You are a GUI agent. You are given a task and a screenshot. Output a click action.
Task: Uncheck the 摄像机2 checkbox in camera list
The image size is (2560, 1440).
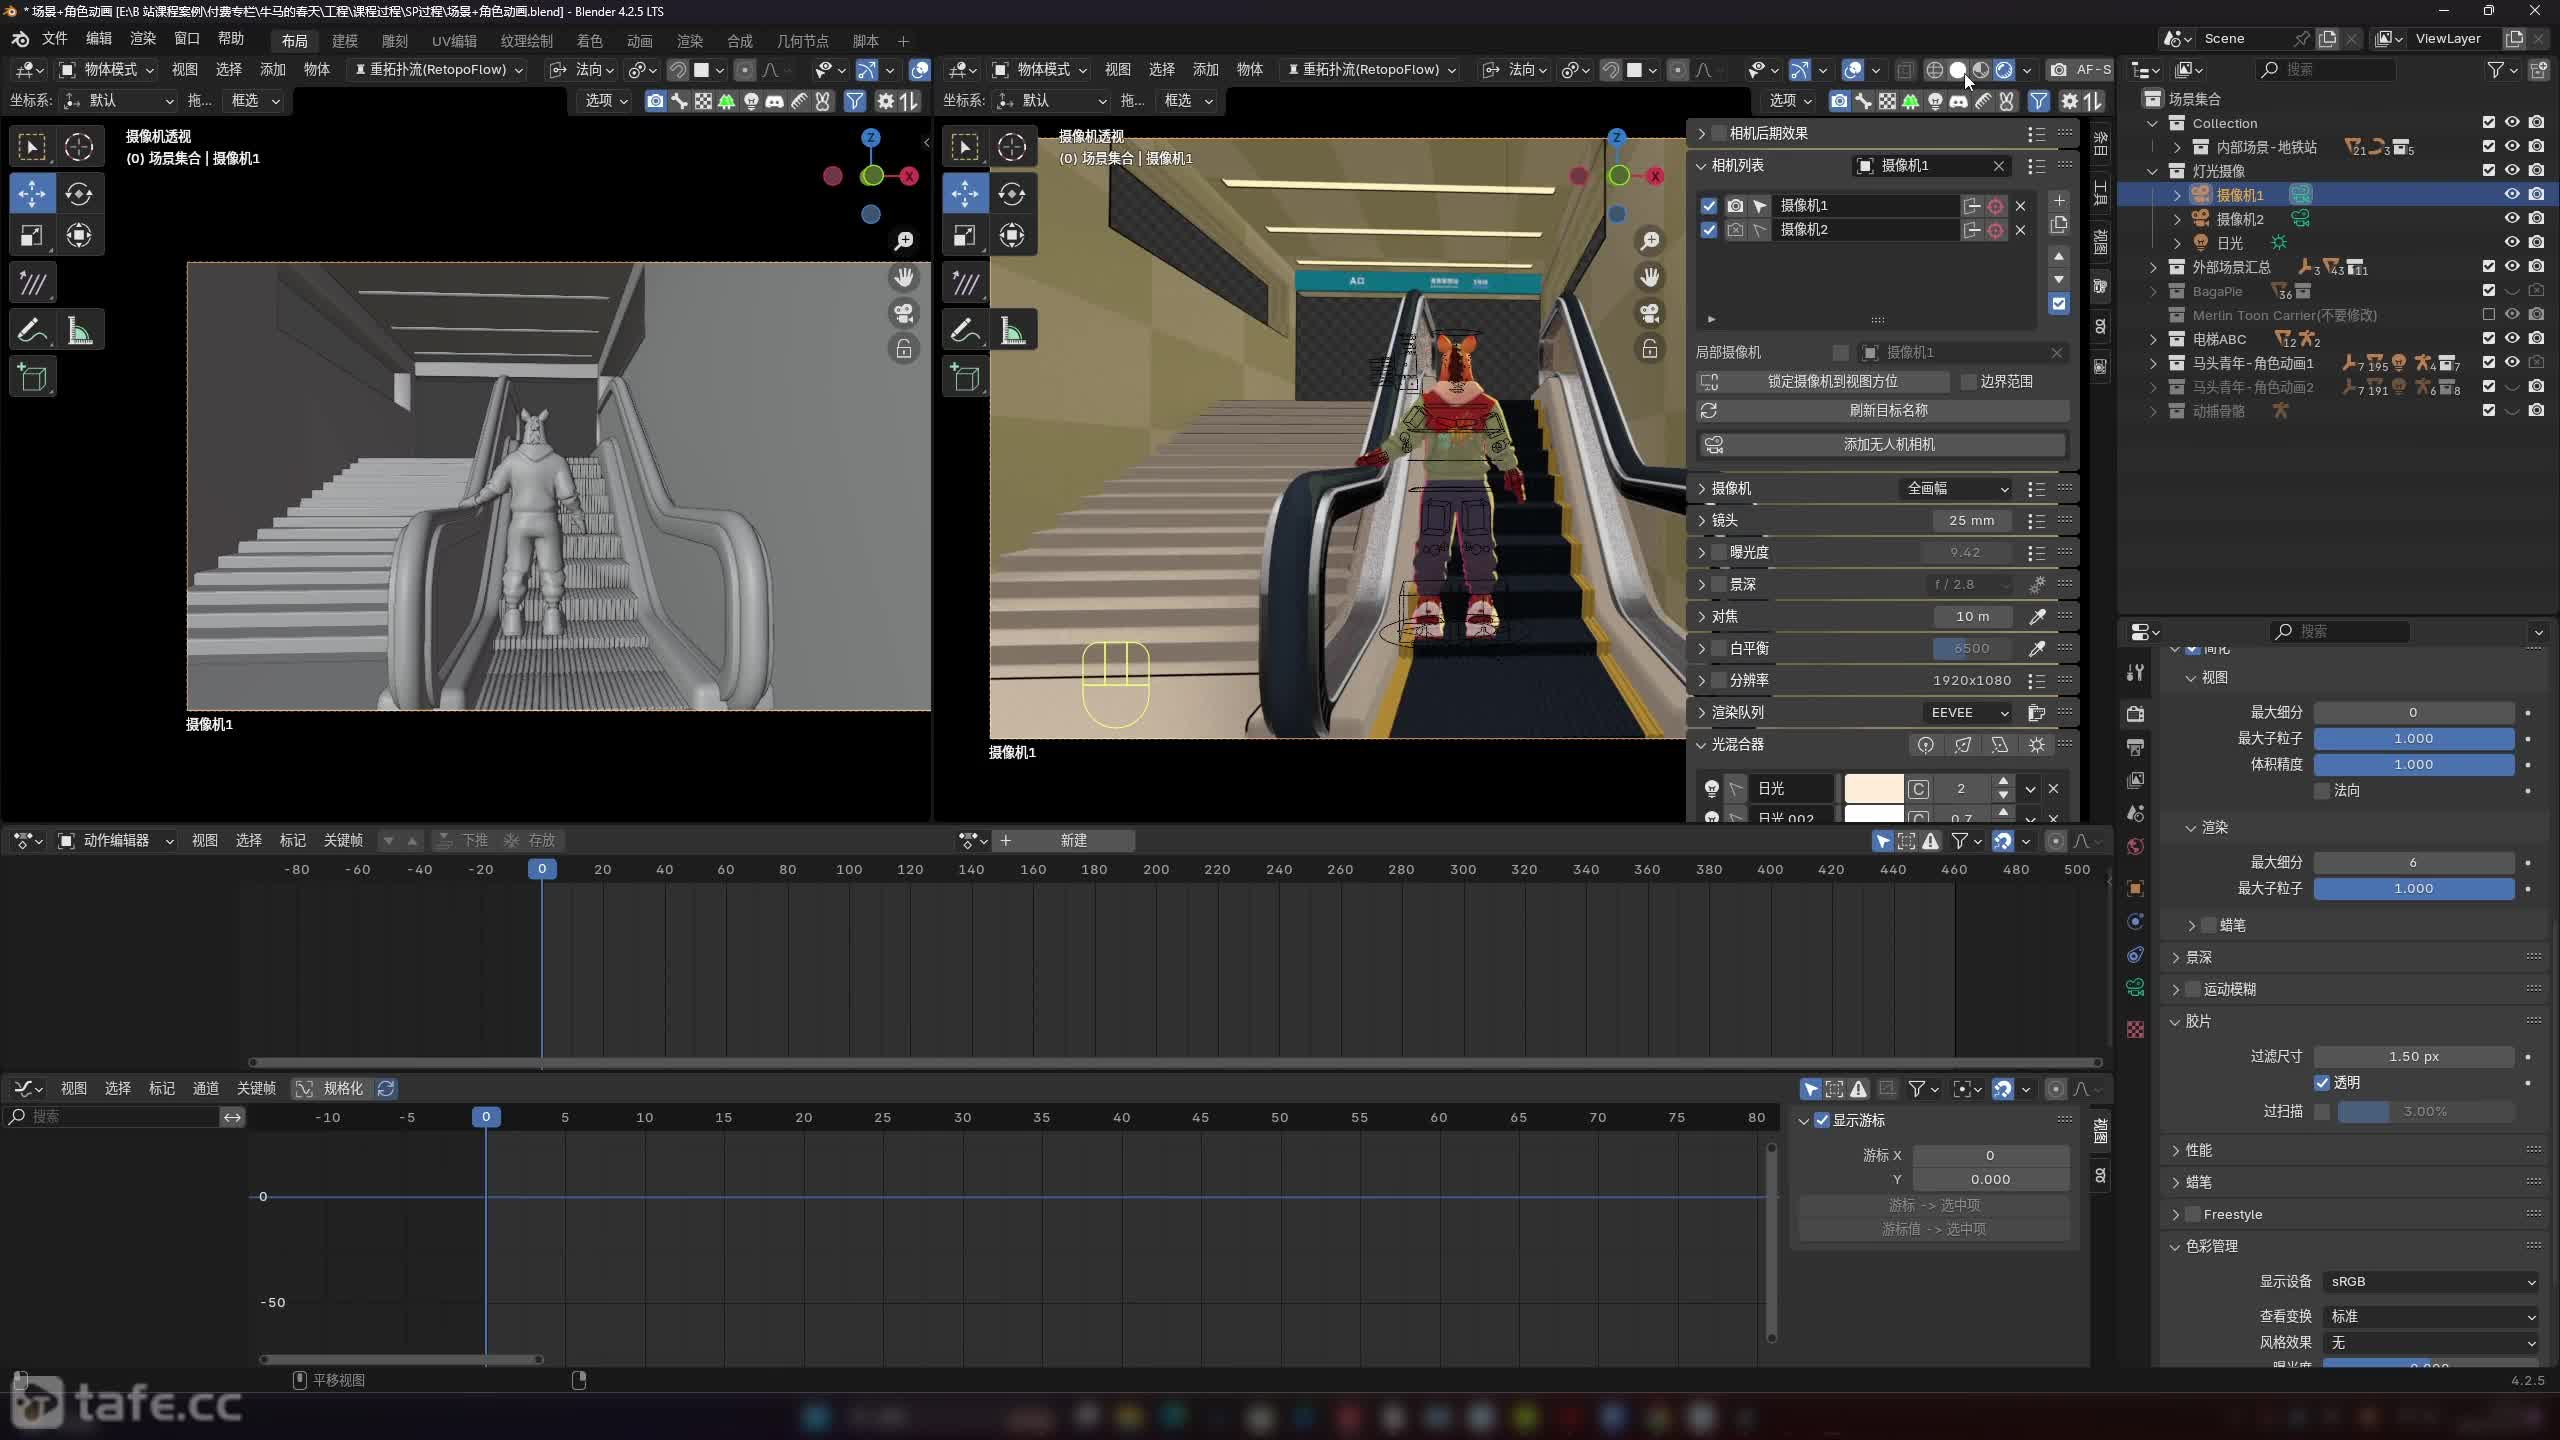[1709, 230]
